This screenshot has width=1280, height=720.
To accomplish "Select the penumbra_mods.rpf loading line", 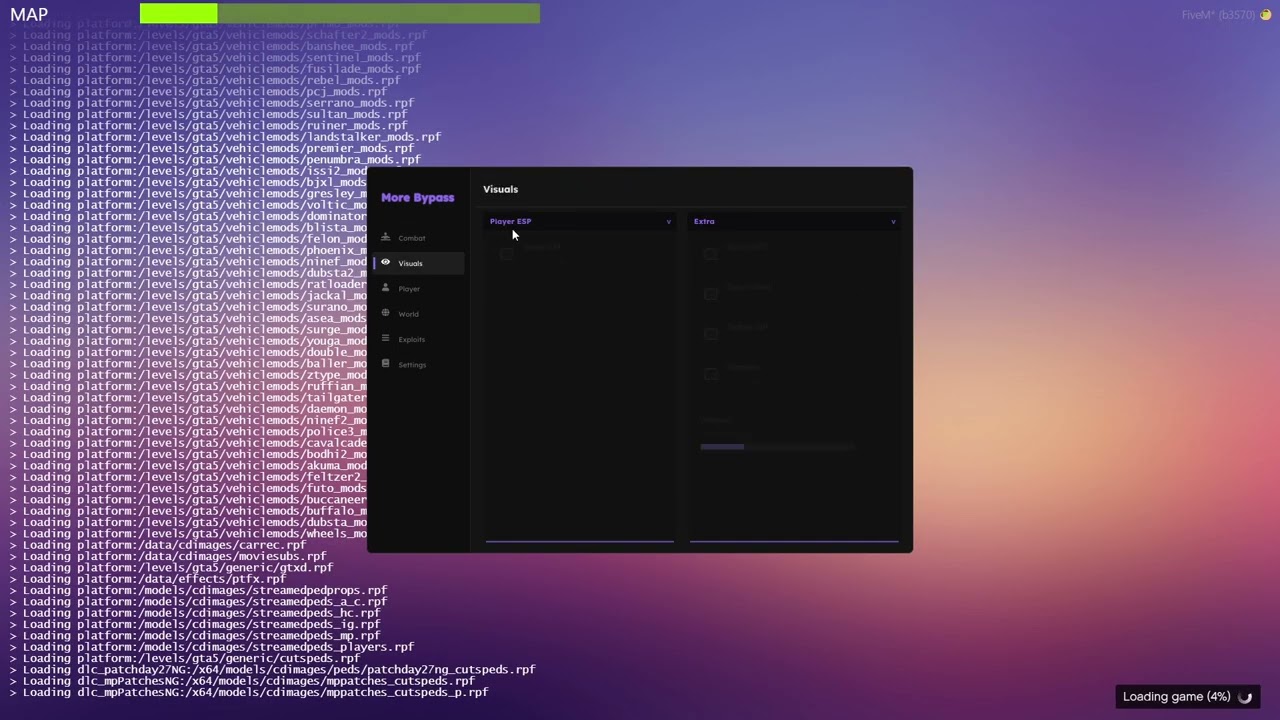I will pos(215,159).
